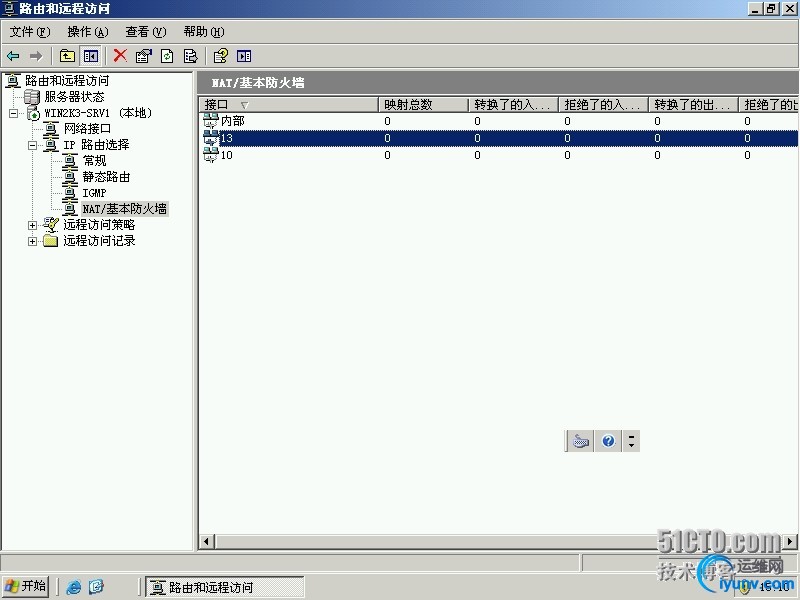The height and width of the screenshot is (600, 800).
Task: Select the 内部 interface row
Action: point(500,121)
